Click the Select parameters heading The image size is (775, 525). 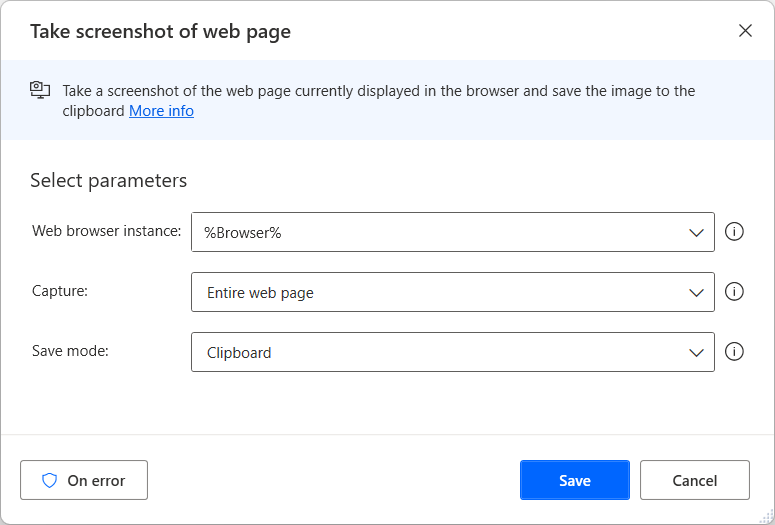(x=109, y=180)
